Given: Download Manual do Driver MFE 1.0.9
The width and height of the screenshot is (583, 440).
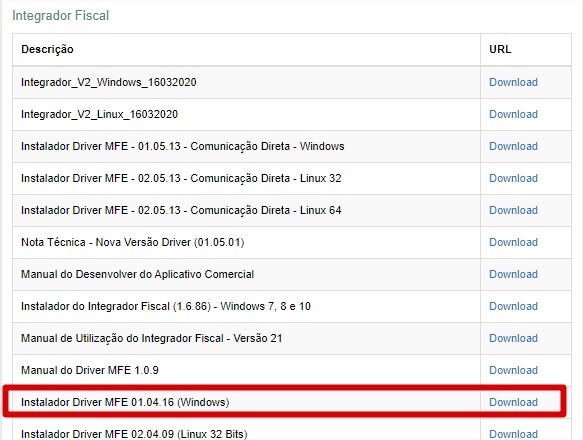Looking at the screenshot, I should 513,370.
